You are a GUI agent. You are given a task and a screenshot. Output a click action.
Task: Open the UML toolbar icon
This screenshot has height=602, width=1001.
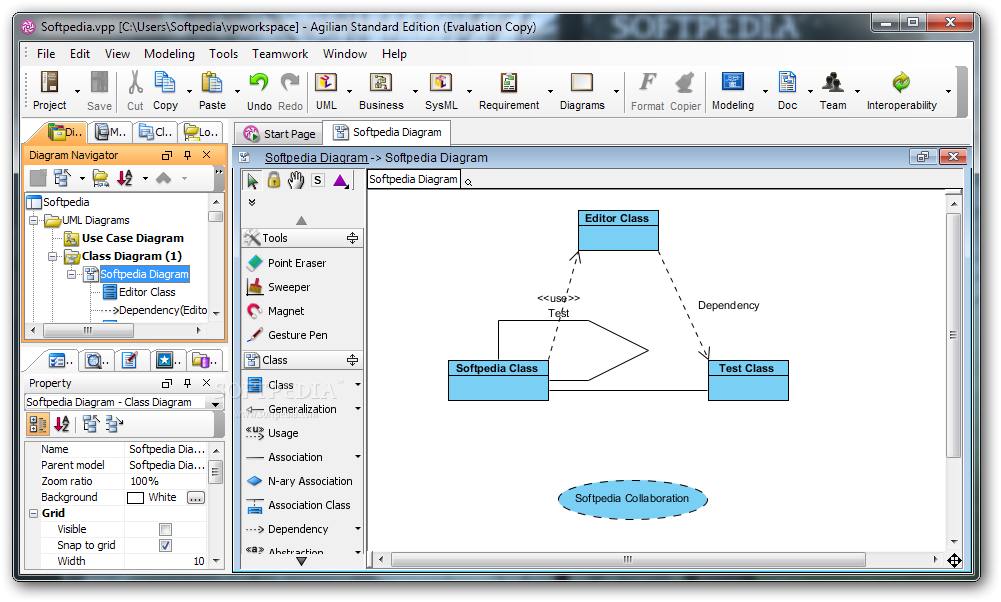coord(326,82)
